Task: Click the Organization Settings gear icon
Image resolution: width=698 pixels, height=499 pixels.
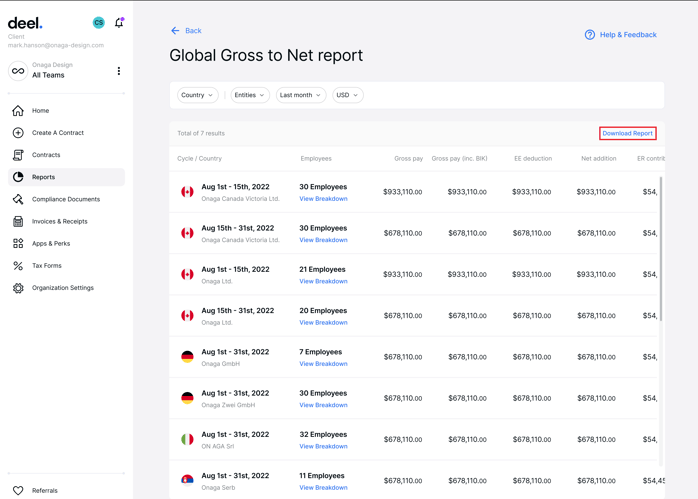Action: [x=18, y=288]
